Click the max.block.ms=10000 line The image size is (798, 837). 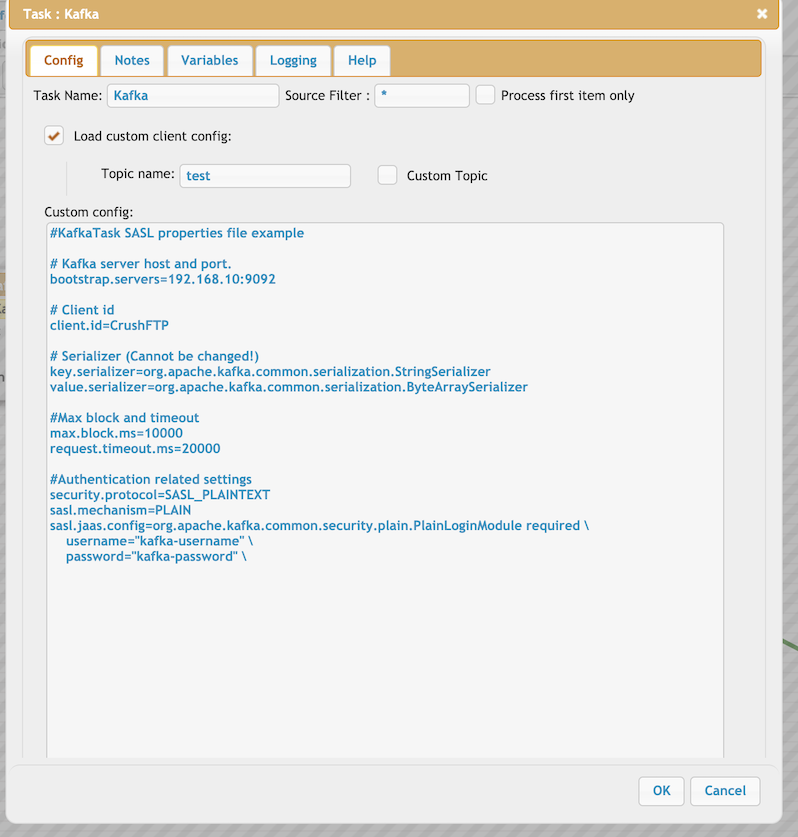pyautogui.click(x=116, y=433)
